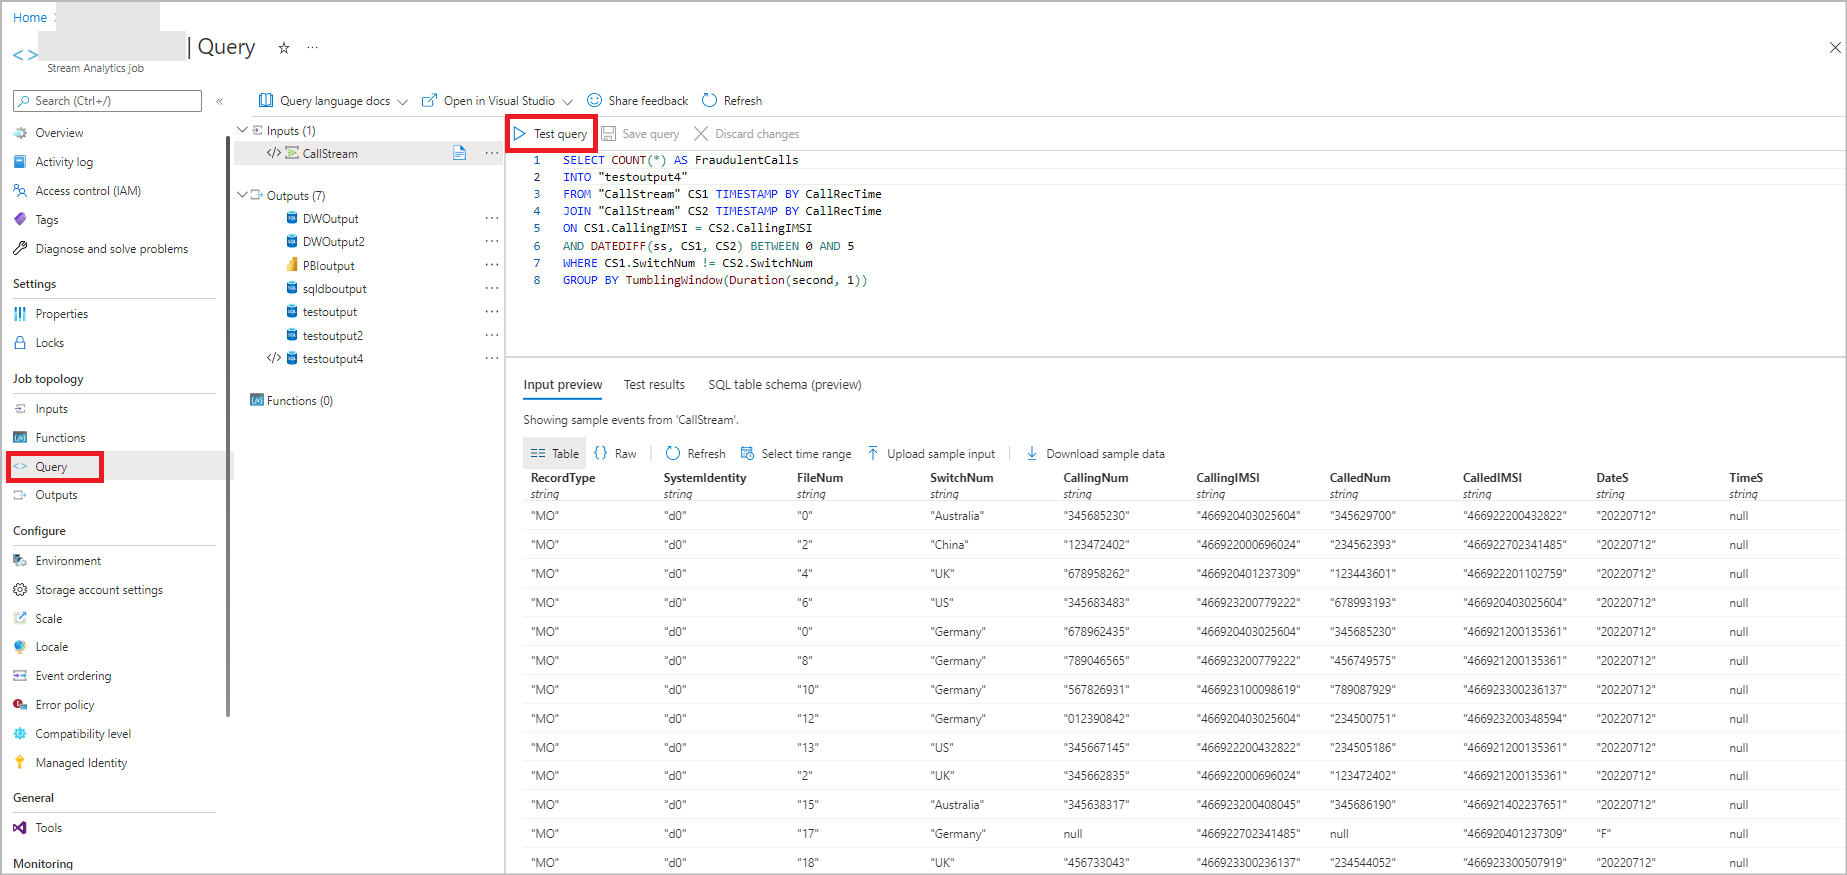This screenshot has height=875, width=1847.
Task: Click the Download sample data icon
Action: [1032, 454]
